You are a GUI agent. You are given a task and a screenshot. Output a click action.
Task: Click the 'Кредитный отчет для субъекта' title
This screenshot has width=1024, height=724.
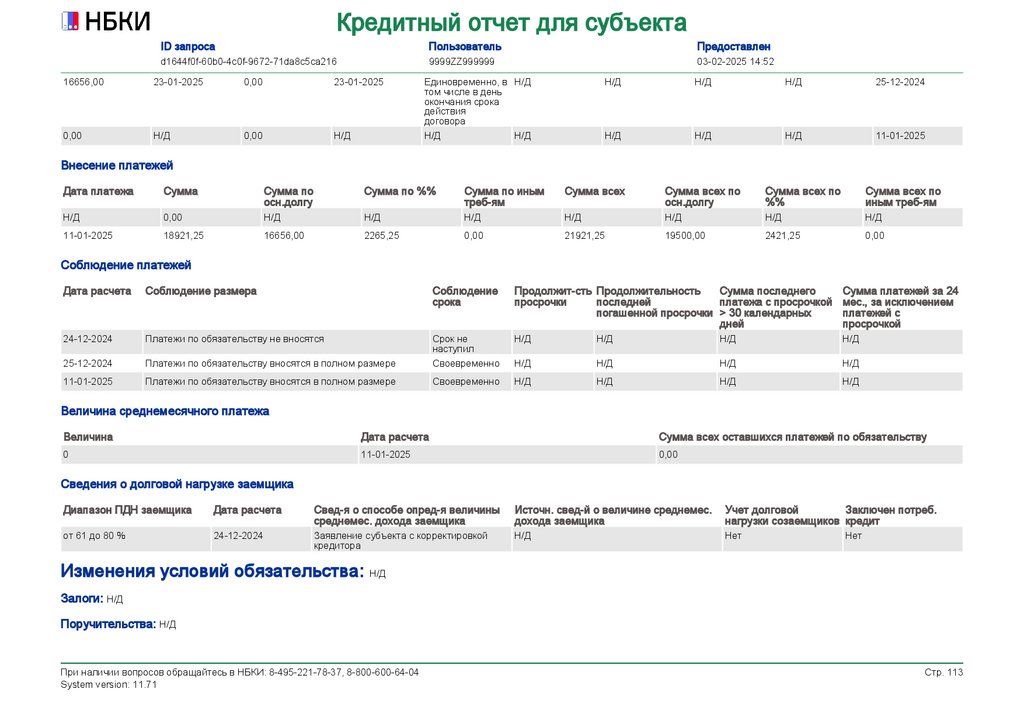click(511, 22)
